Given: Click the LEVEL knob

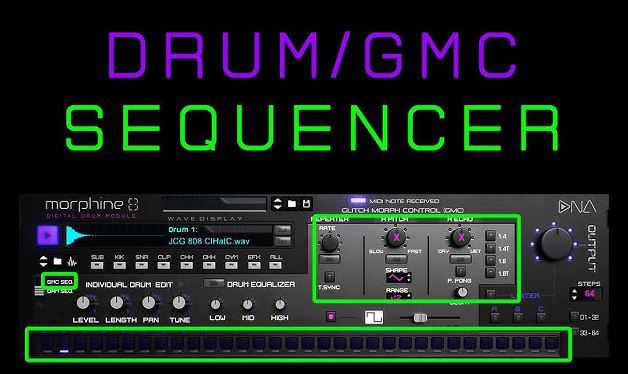Looking at the screenshot, I should click(83, 303).
